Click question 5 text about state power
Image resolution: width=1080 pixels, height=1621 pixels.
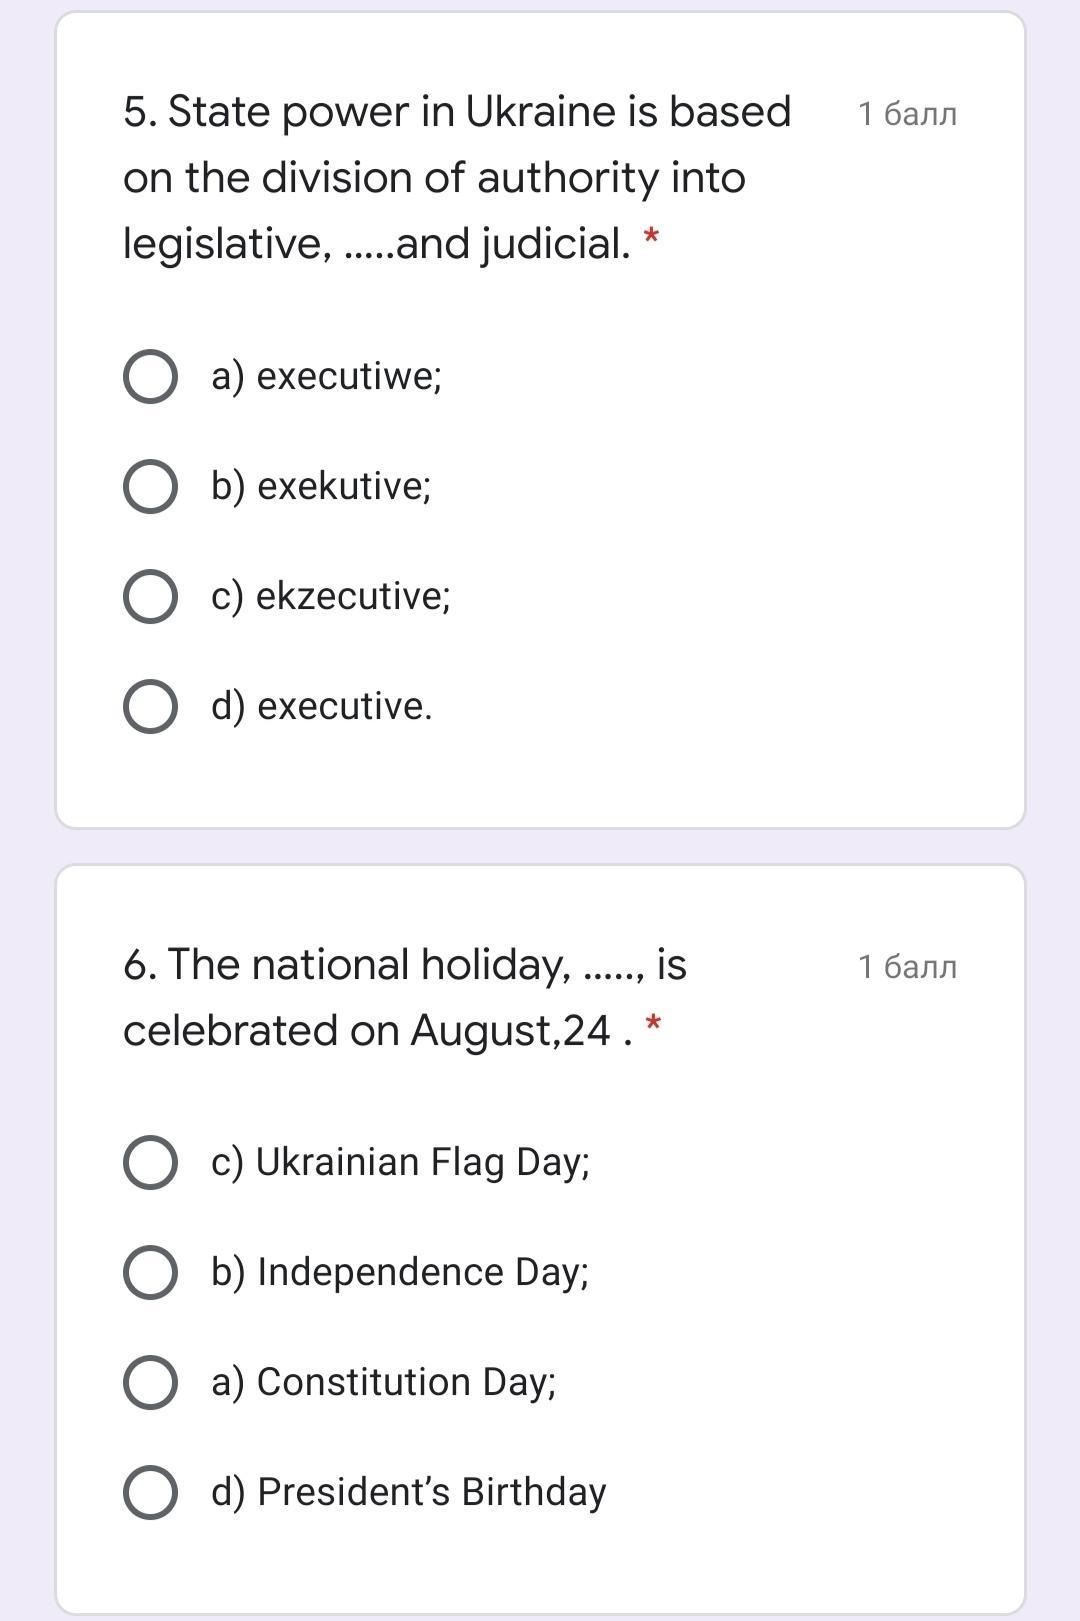click(457, 177)
